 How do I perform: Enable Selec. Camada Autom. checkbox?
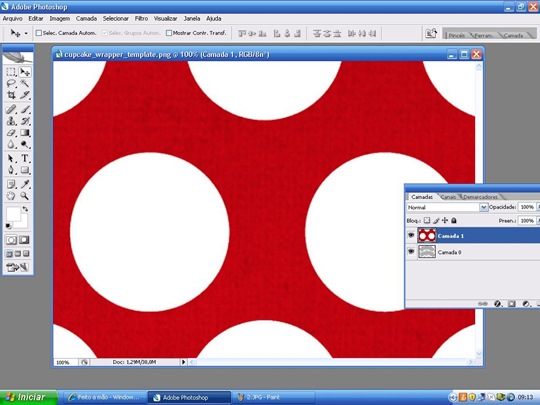click(x=39, y=33)
